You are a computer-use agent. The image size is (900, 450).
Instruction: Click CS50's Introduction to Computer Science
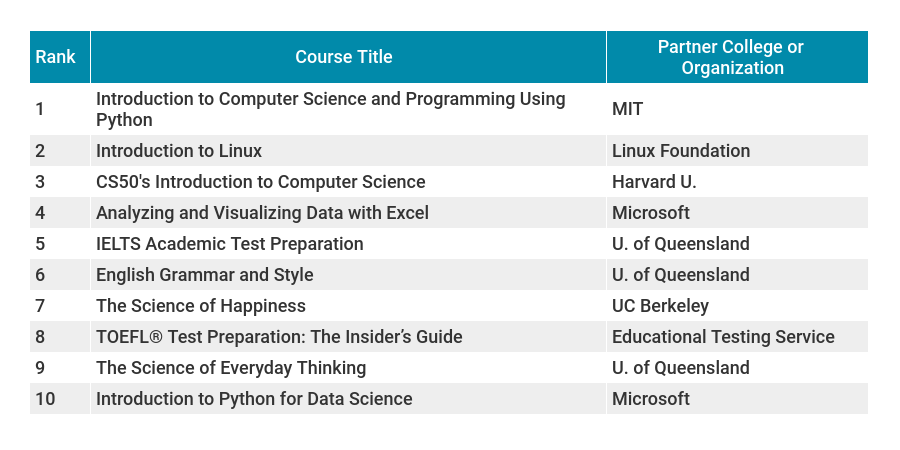click(260, 182)
